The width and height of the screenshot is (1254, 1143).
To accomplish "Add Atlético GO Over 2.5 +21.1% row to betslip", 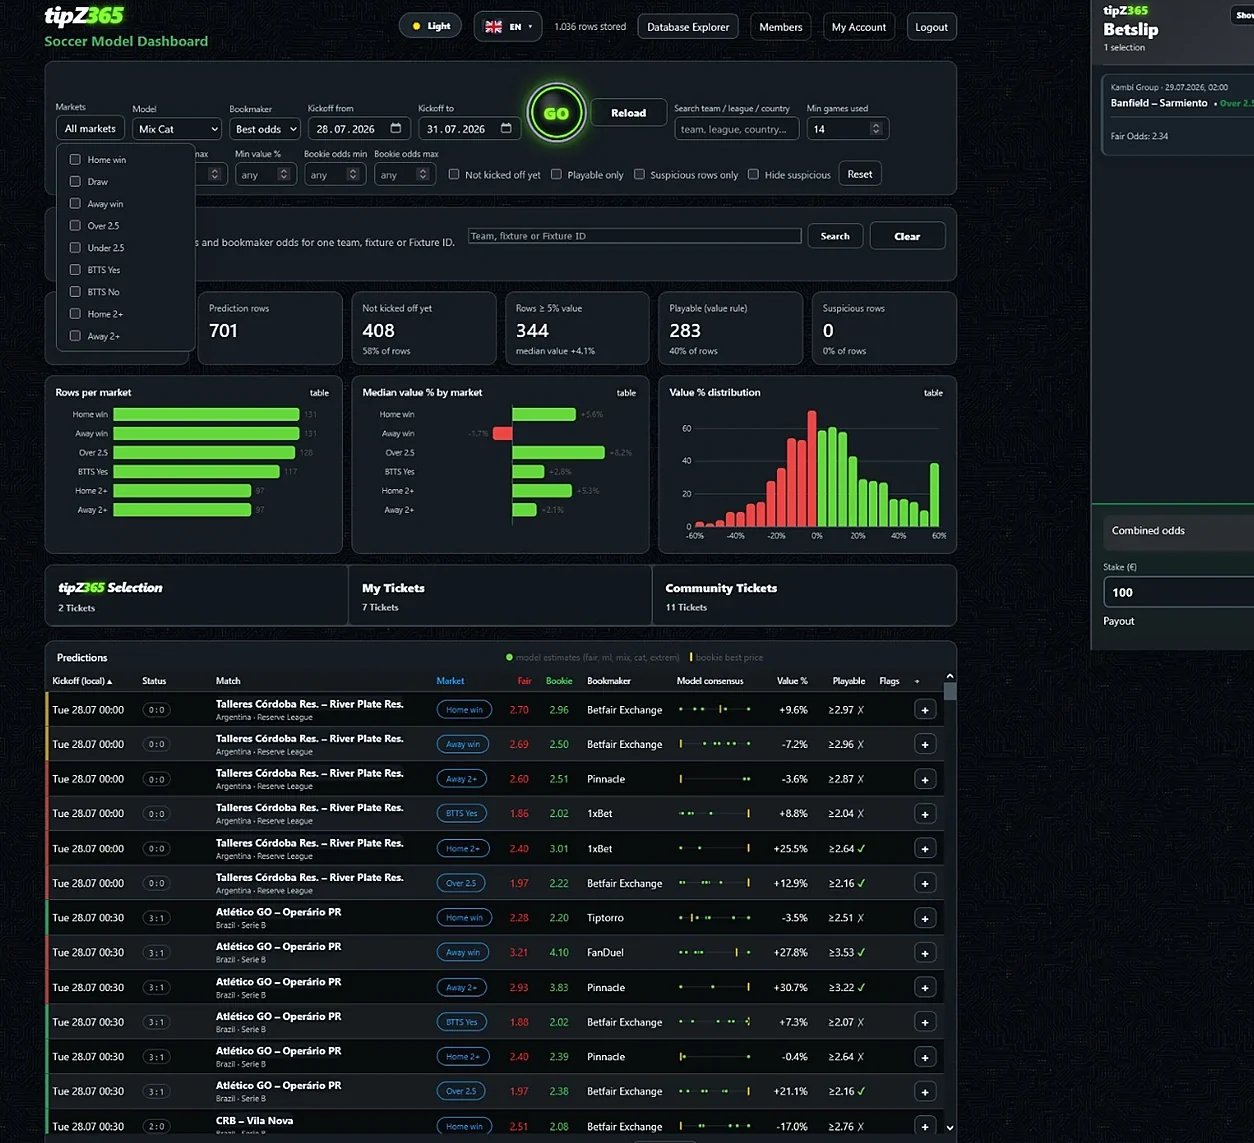I will point(925,1092).
